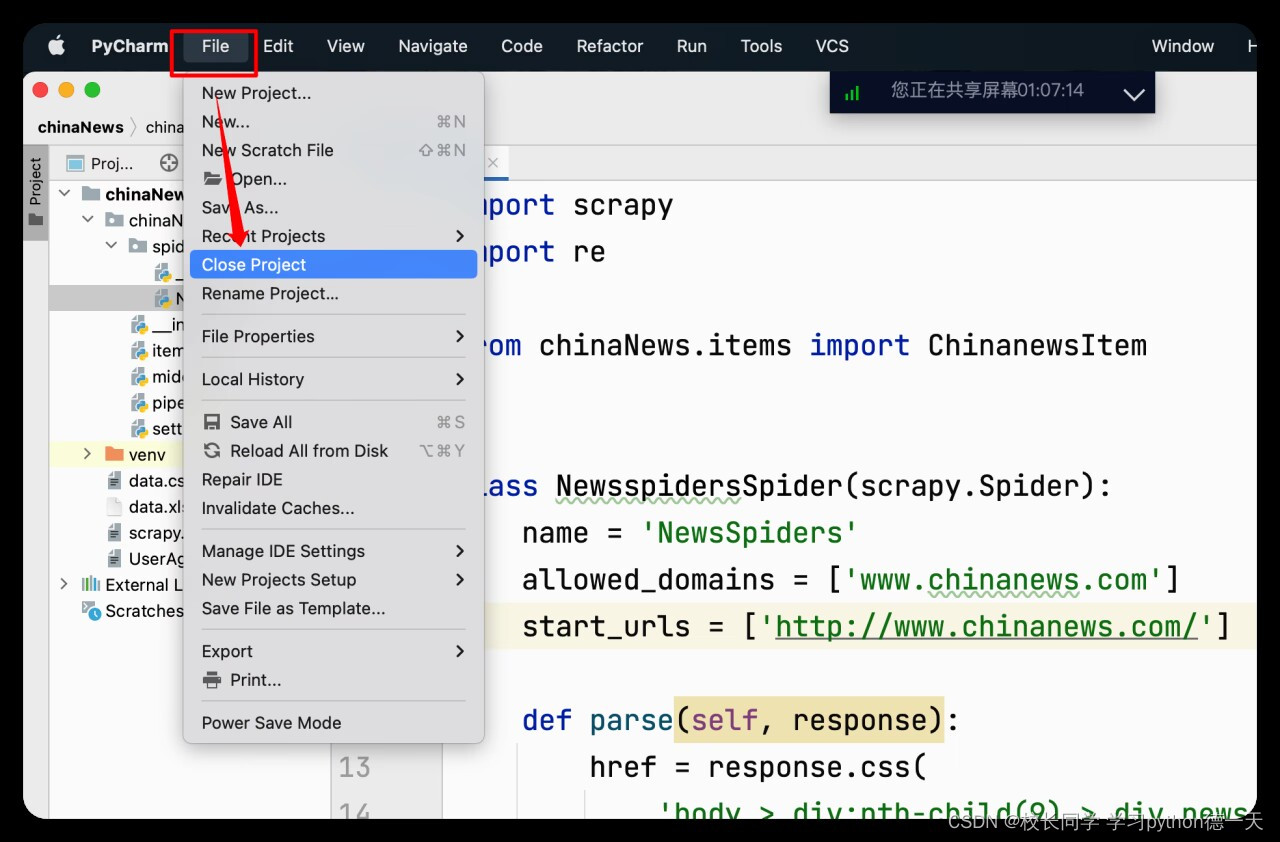Open the screen sharing dropdown chevron
1280x842 pixels.
(1134, 95)
